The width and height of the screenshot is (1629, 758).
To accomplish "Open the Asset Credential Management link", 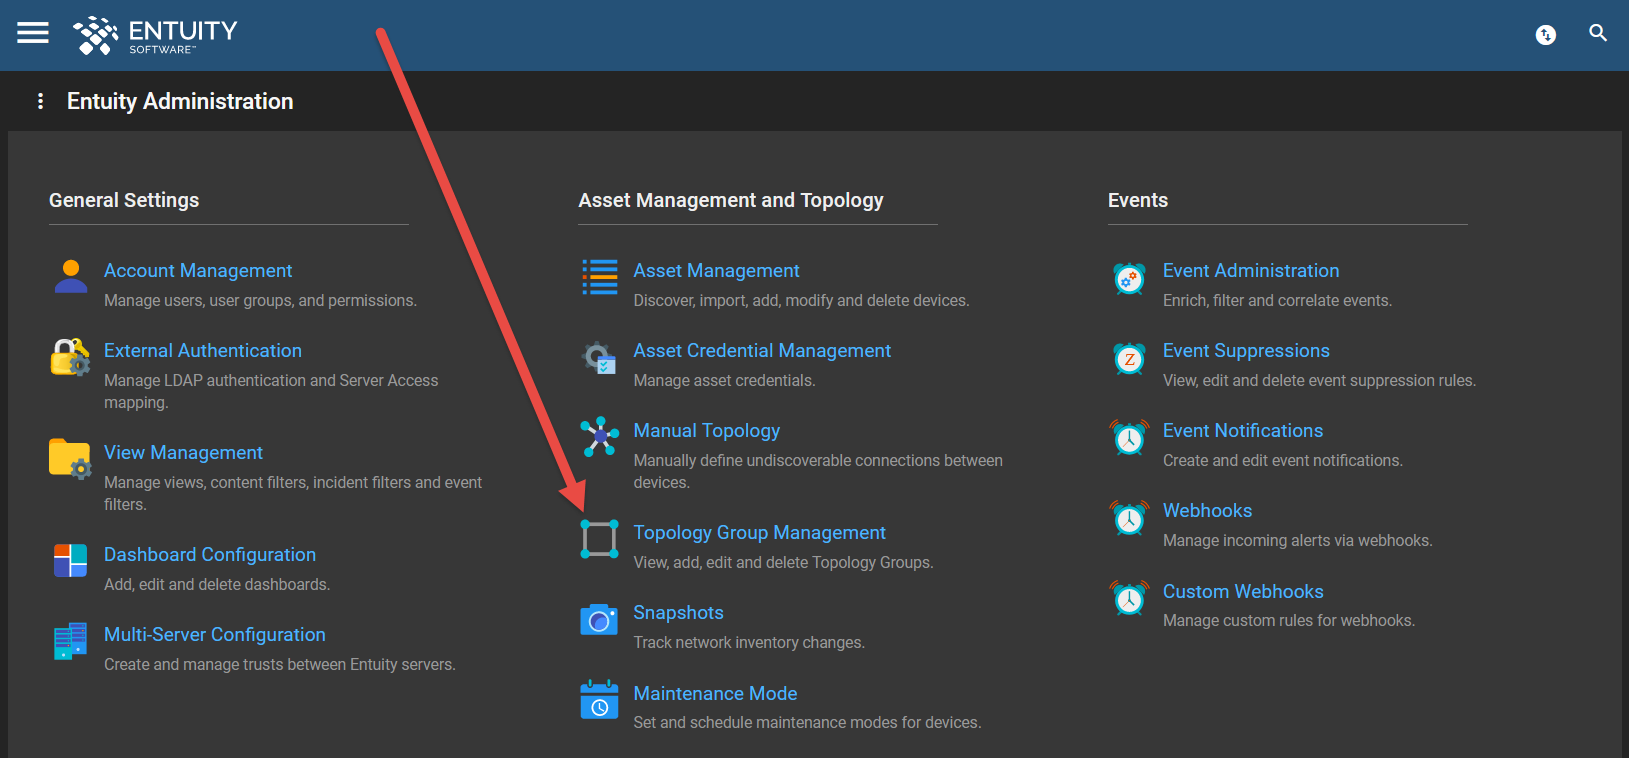I will pos(762,351).
